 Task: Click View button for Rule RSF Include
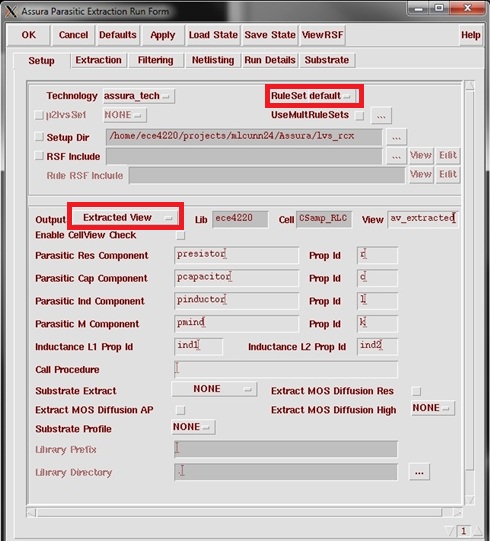[421, 175]
